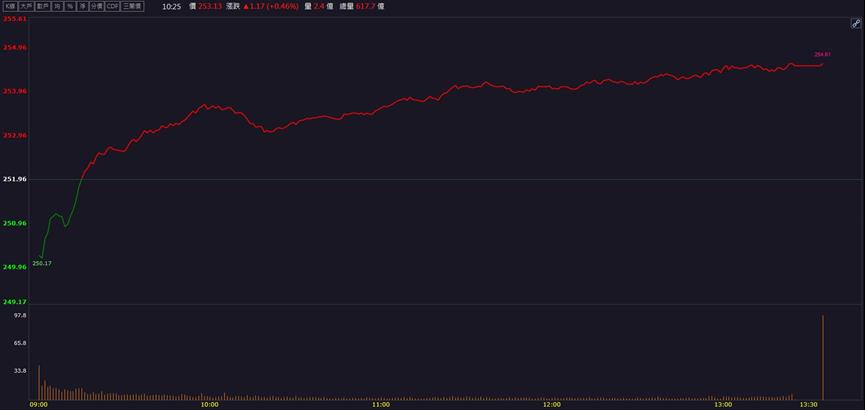
Task: Toggle the 散戶 indicator button
Action: (43, 6)
